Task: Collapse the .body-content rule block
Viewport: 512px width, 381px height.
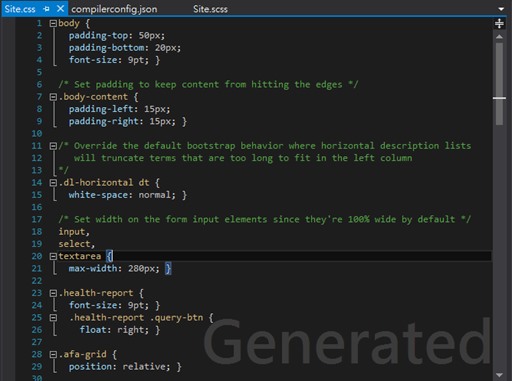Action: (53, 97)
